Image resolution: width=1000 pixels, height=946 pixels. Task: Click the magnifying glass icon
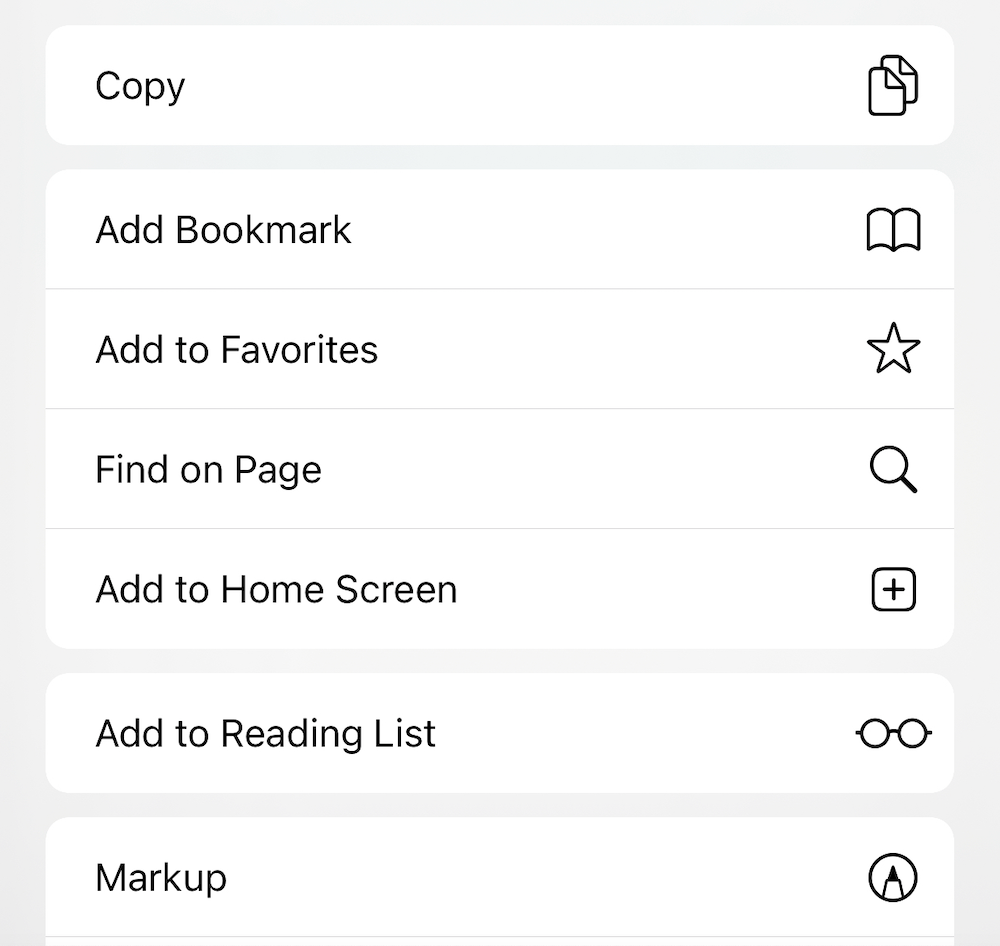(892, 470)
